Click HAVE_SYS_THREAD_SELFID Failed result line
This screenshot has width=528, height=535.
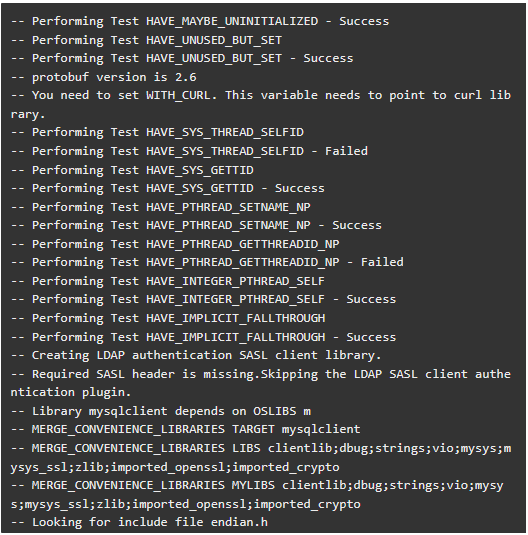click(189, 151)
